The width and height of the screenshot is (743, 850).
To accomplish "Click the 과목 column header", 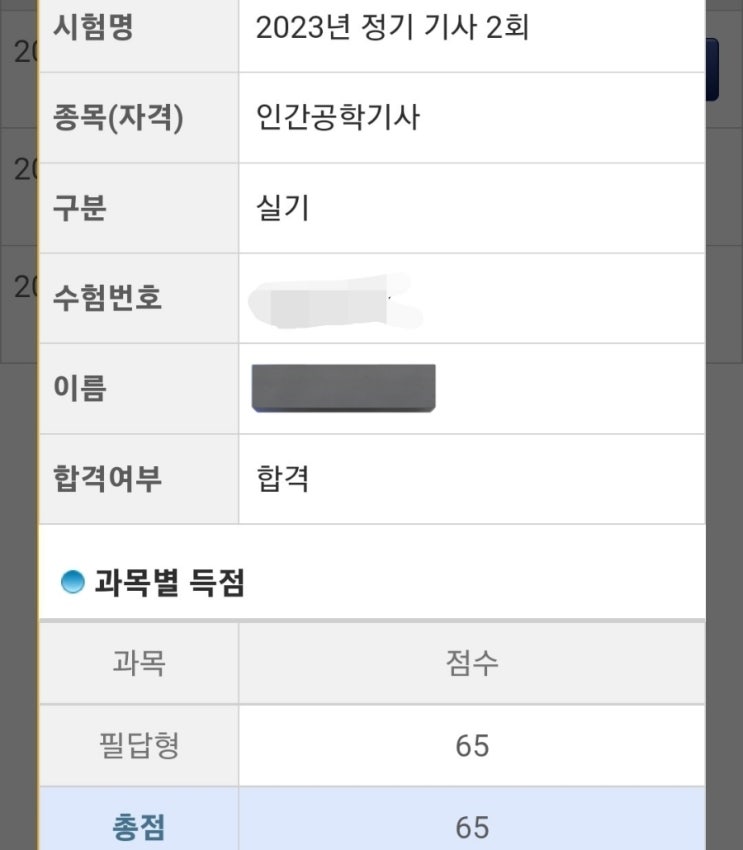I will tap(139, 663).
